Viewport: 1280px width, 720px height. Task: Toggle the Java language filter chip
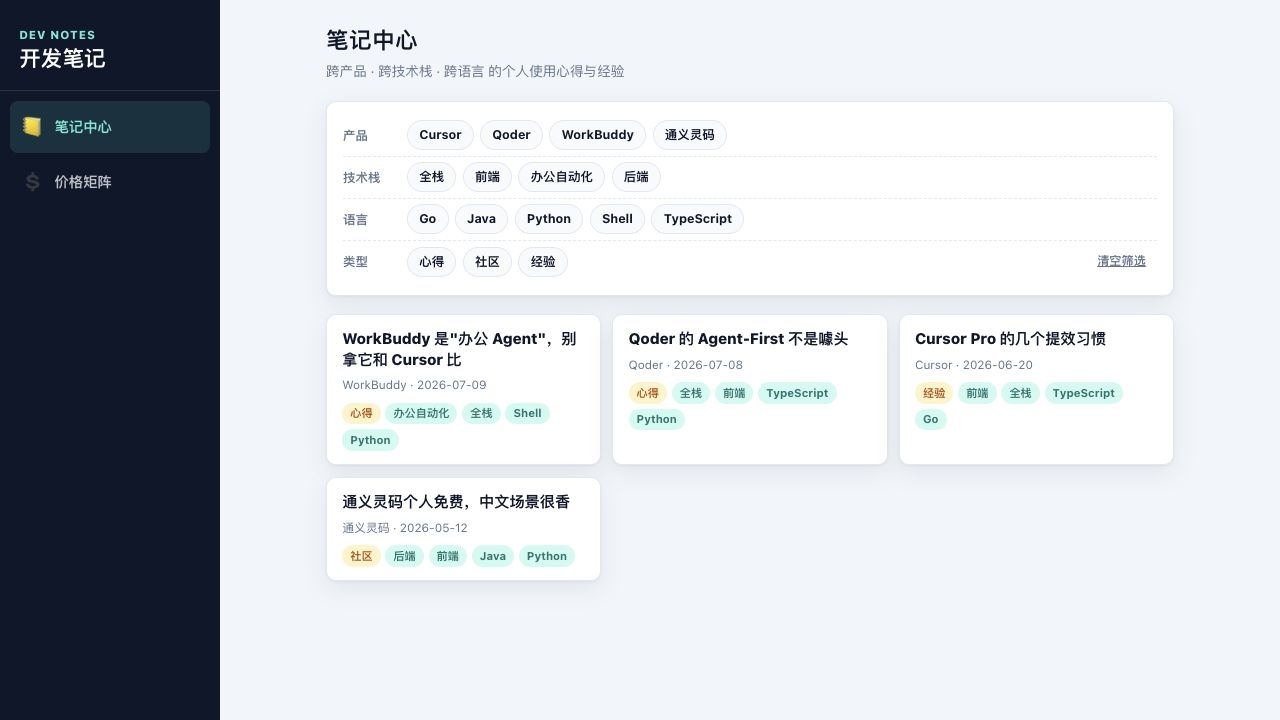tap(481, 219)
